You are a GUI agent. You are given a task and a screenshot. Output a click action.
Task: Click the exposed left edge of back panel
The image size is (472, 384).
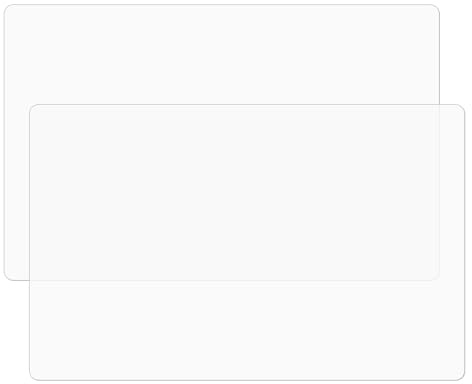pyautogui.click(x=16, y=192)
